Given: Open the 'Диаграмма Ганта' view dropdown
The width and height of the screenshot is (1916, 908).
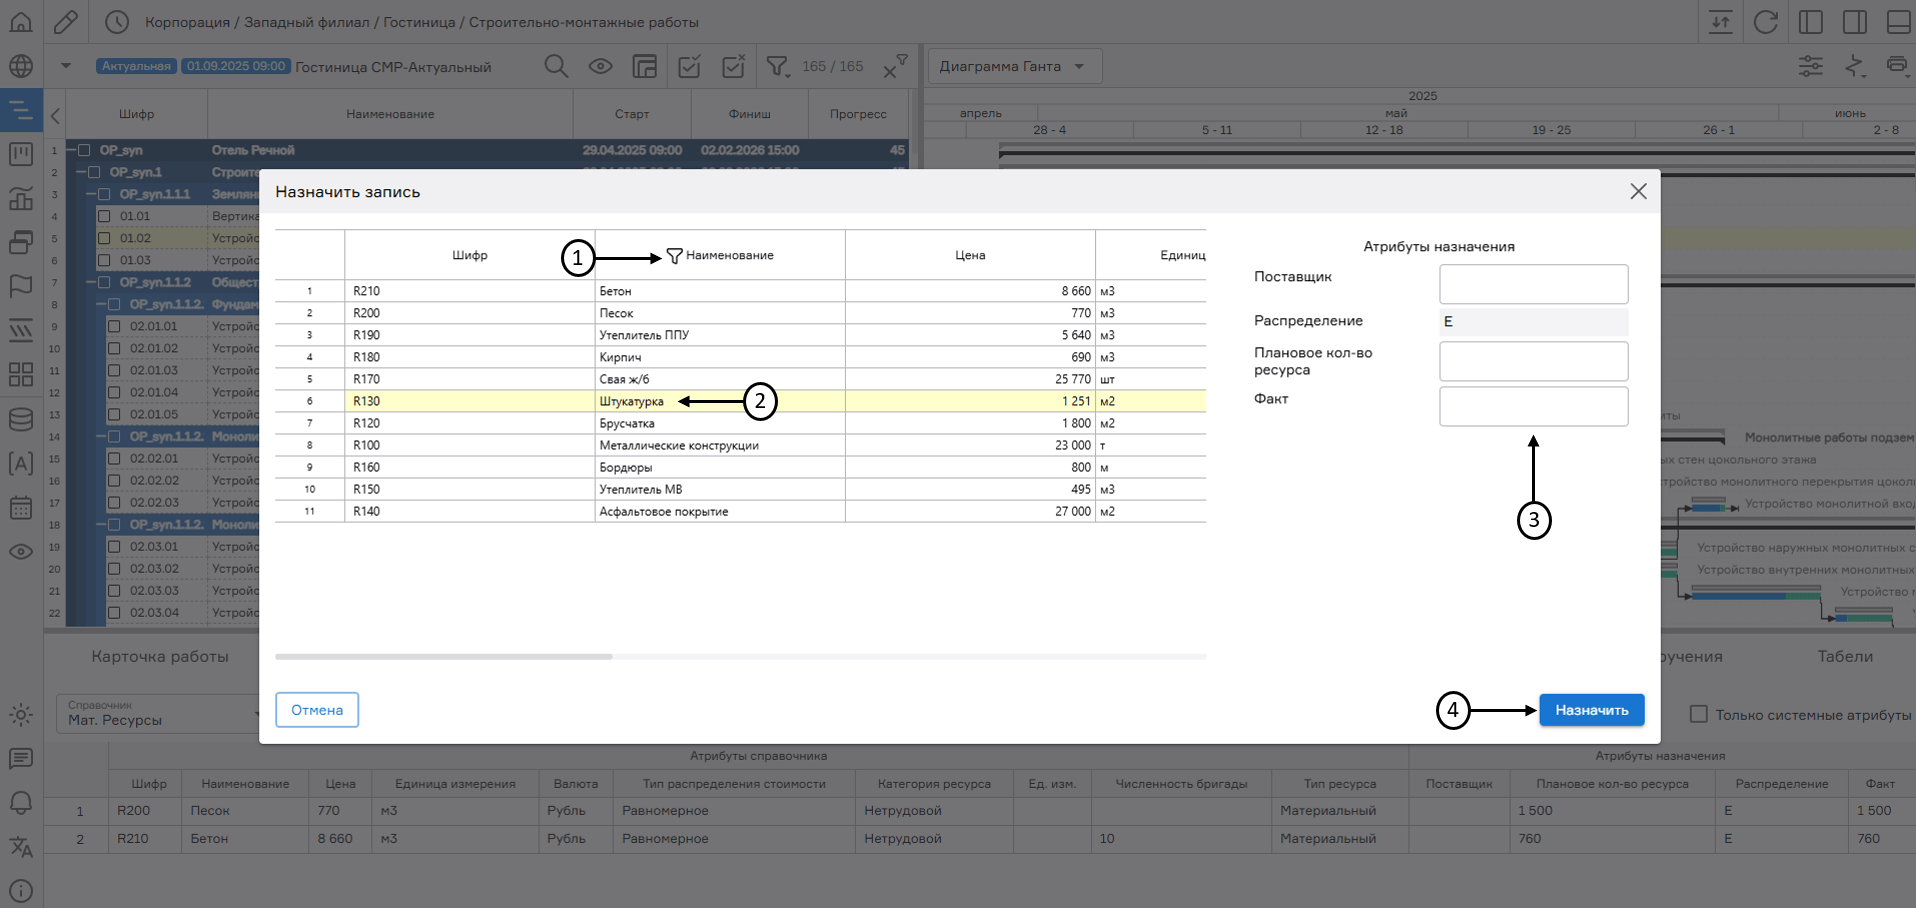Looking at the screenshot, I should (x=1014, y=66).
